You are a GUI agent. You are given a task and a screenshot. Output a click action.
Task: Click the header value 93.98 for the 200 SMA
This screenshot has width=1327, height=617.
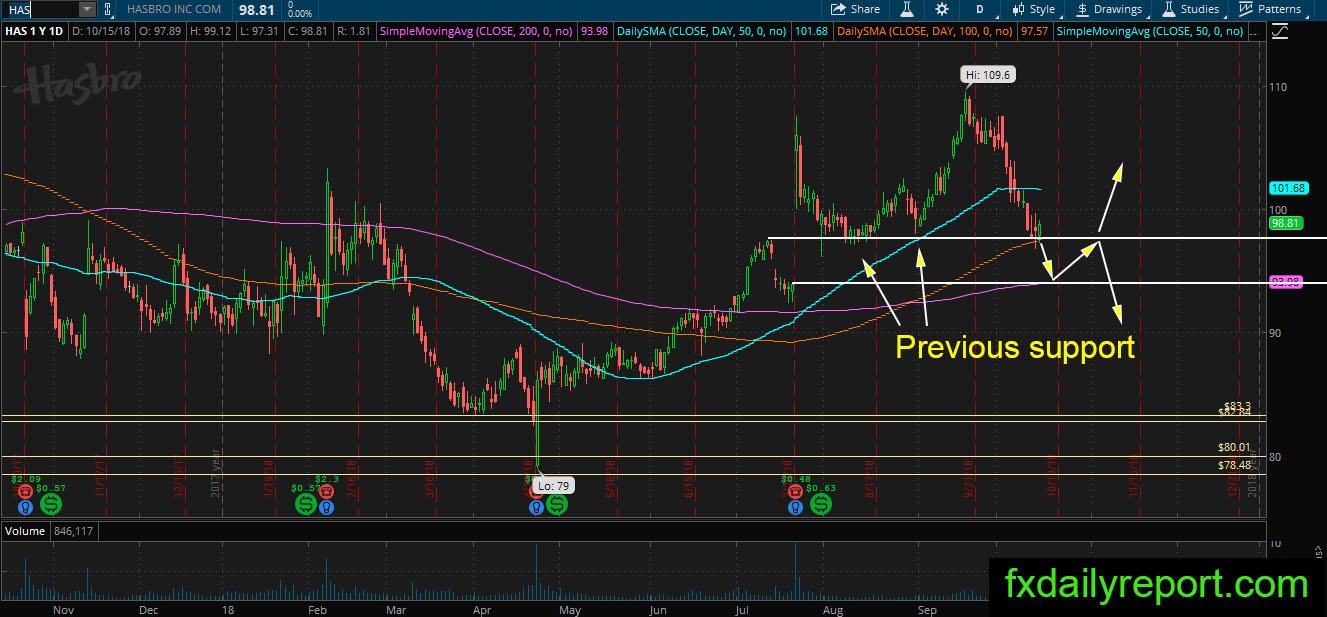pos(593,32)
